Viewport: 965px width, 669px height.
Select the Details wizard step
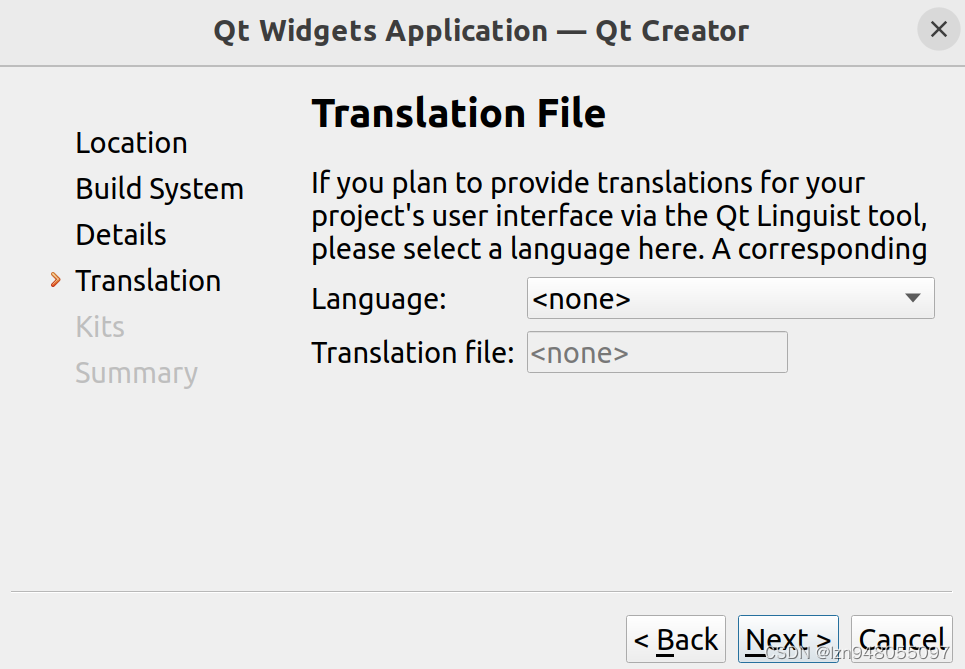121,234
